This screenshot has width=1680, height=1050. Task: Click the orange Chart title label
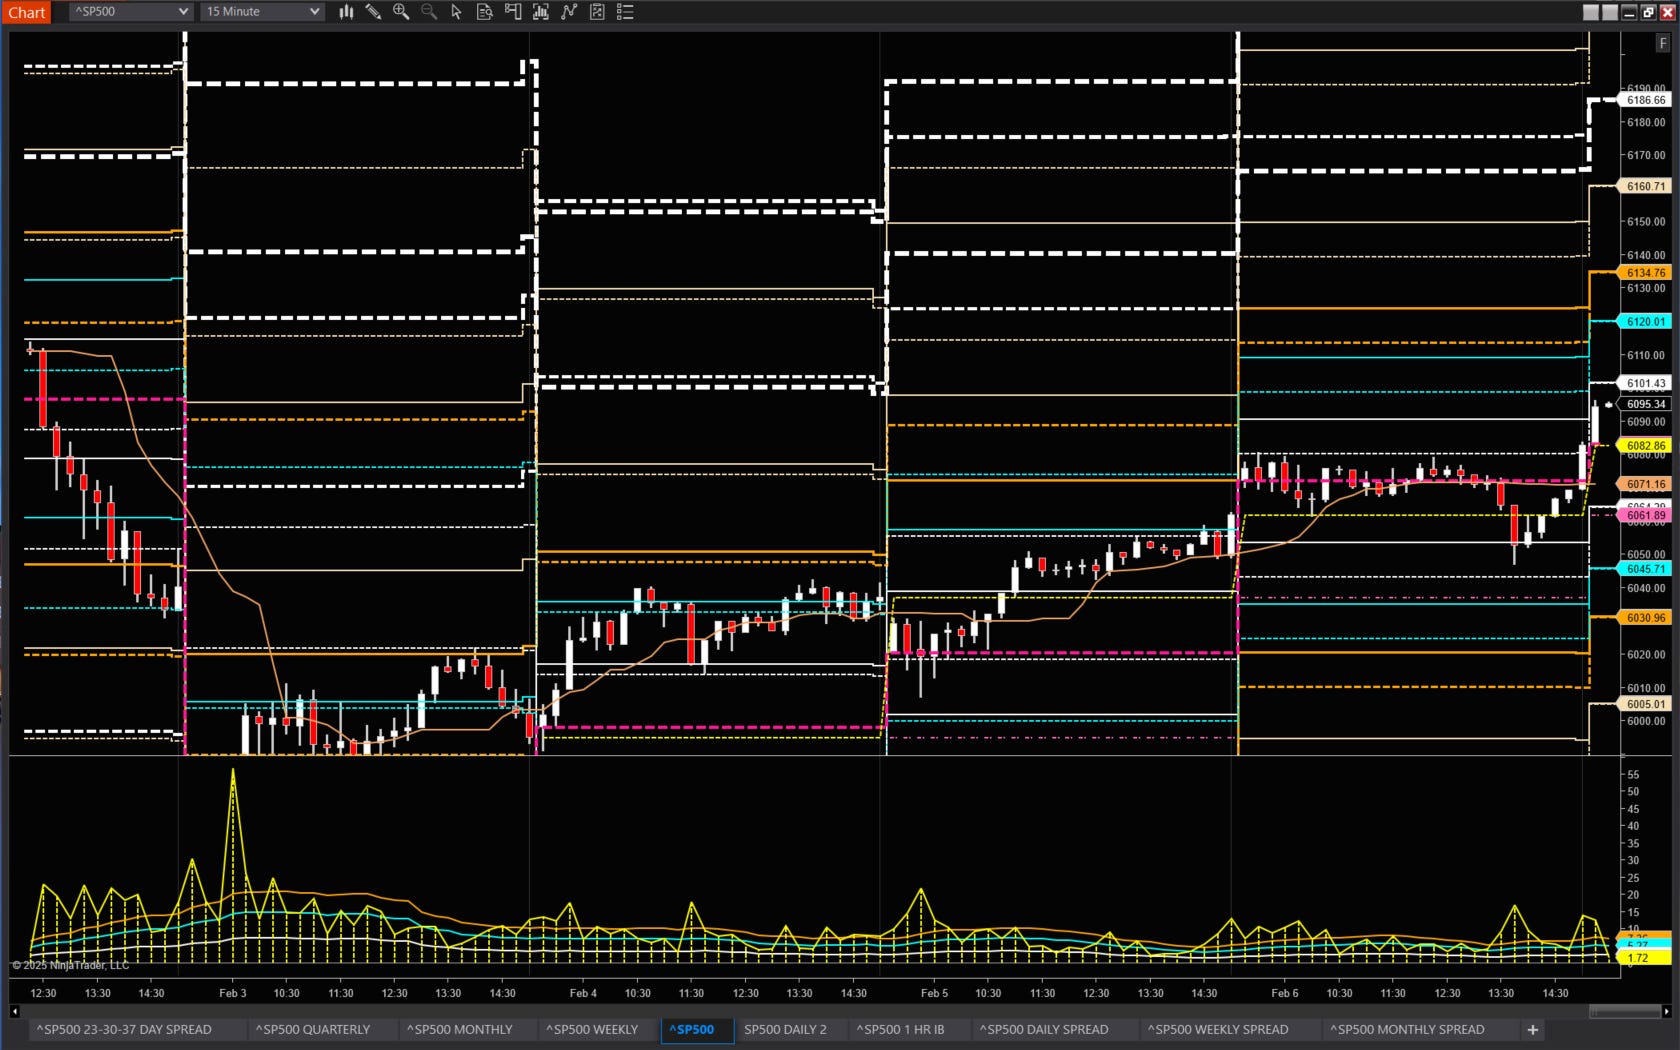[x=27, y=12]
